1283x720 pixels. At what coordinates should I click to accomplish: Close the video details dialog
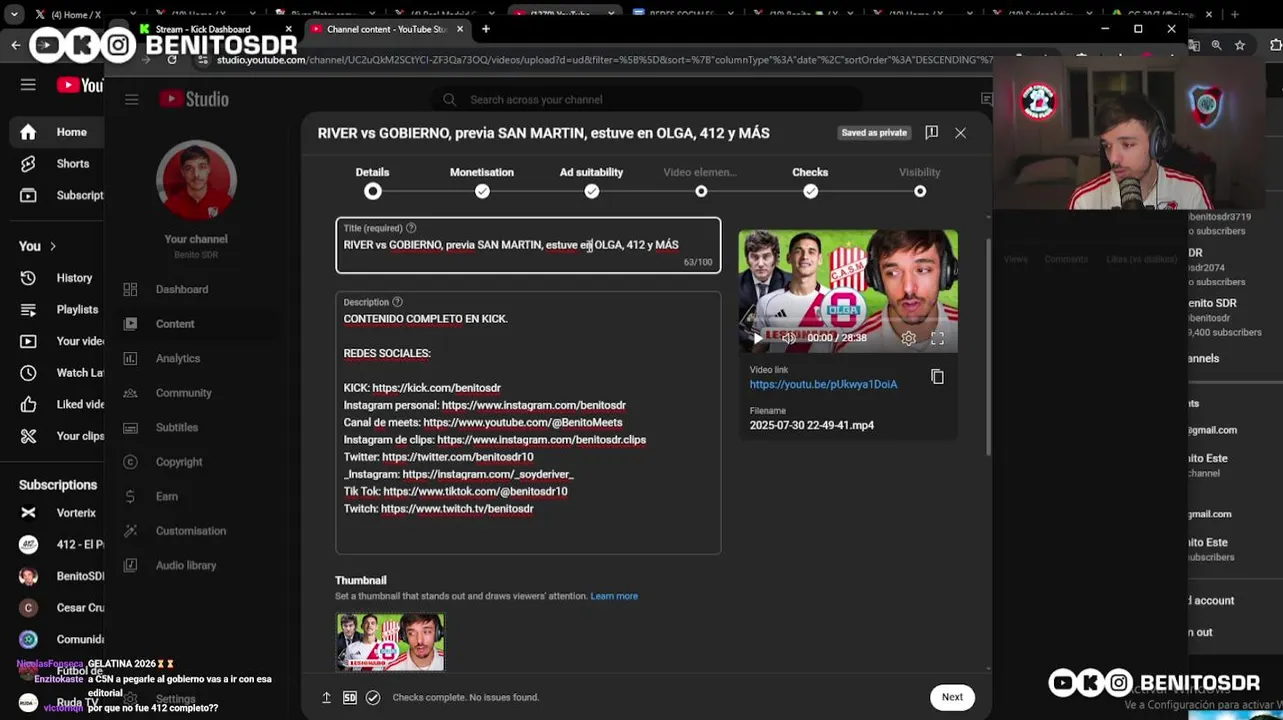coord(960,133)
